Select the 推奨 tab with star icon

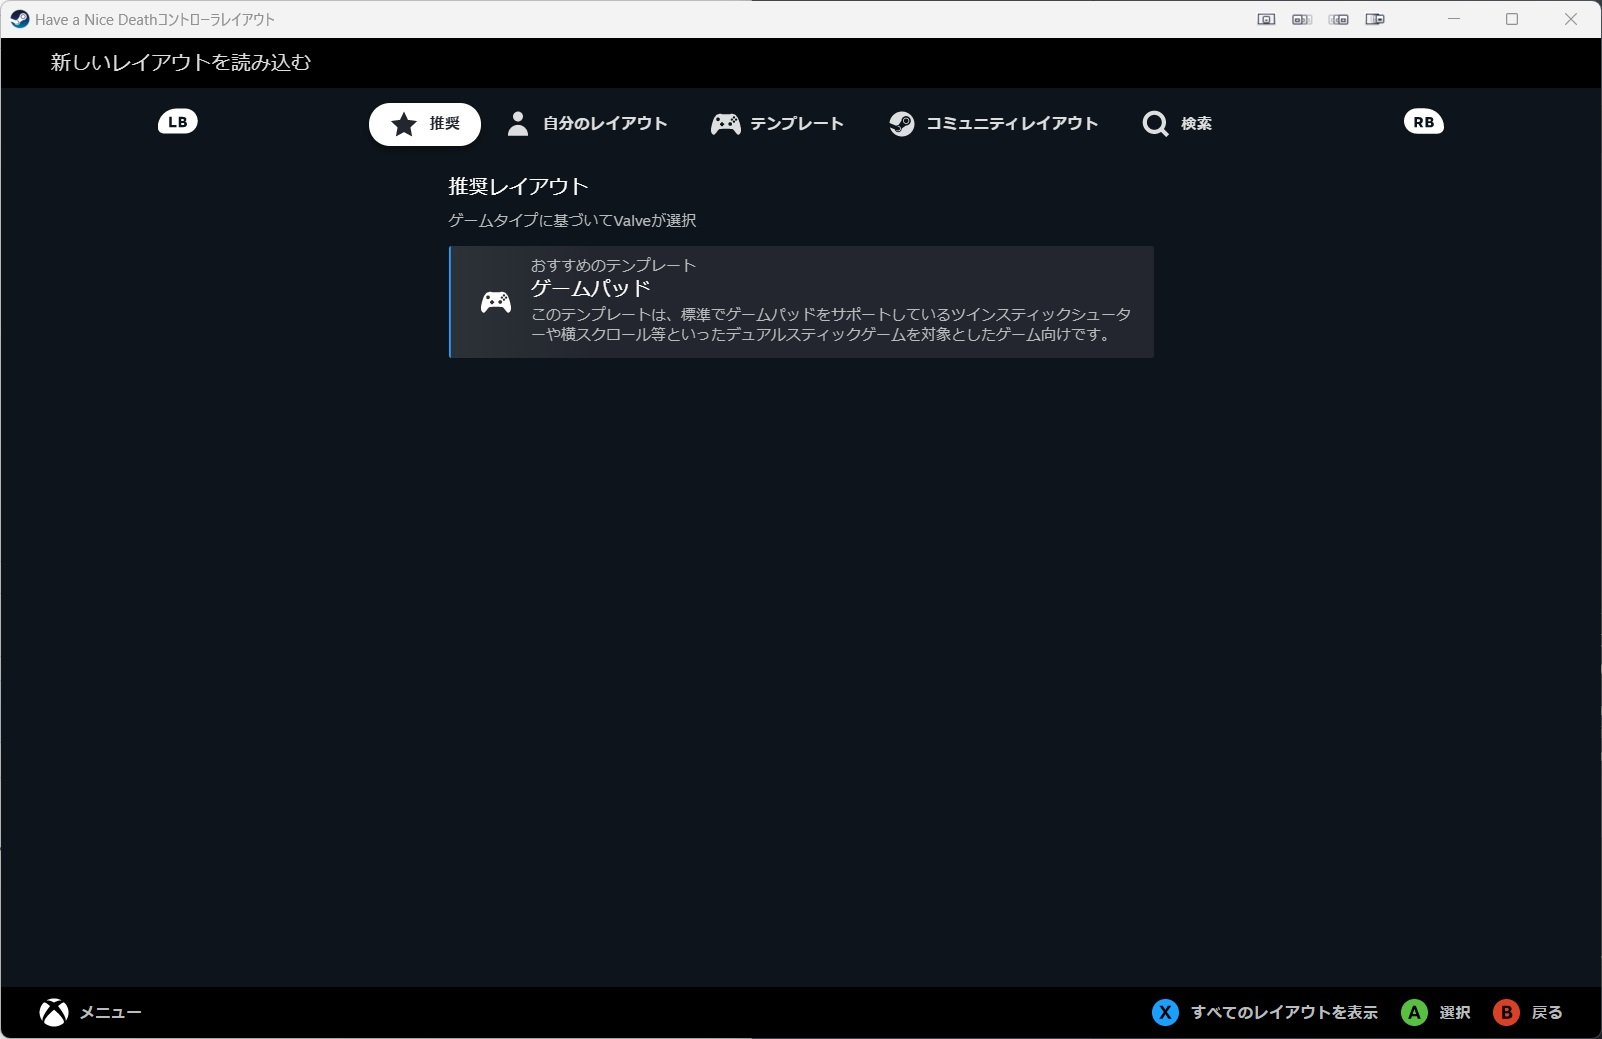[x=425, y=124]
